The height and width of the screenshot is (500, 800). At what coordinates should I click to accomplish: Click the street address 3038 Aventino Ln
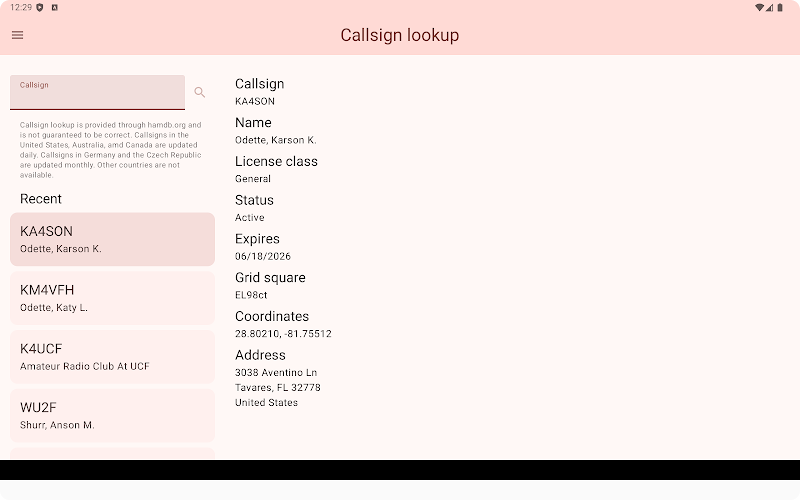[x=276, y=373]
